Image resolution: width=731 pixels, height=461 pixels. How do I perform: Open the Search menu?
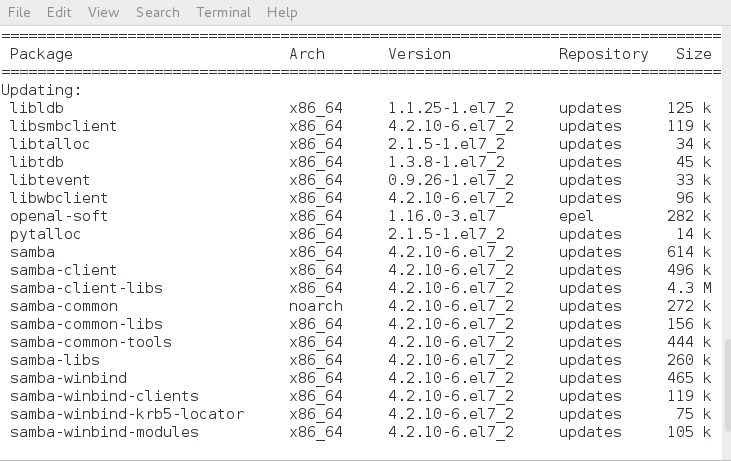click(158, 12)
